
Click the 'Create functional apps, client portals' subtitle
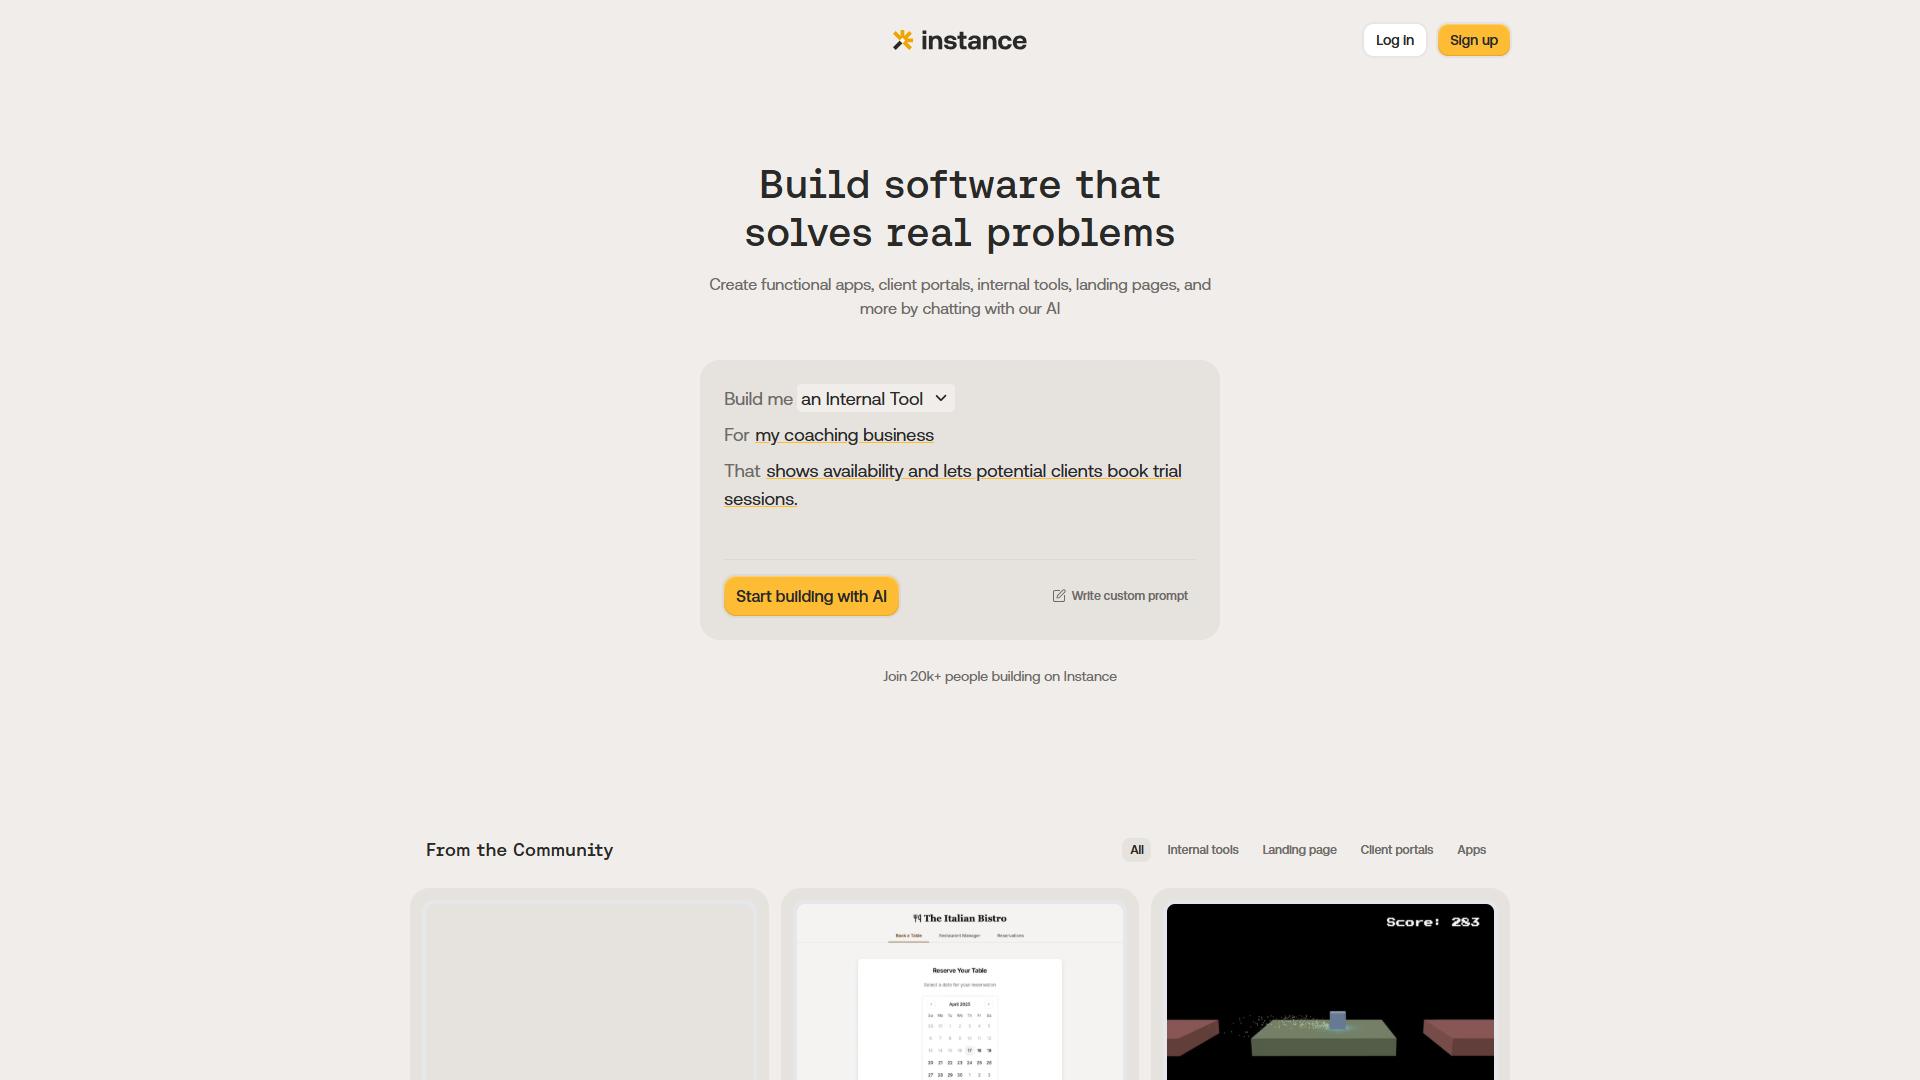[x=960, y=297]
